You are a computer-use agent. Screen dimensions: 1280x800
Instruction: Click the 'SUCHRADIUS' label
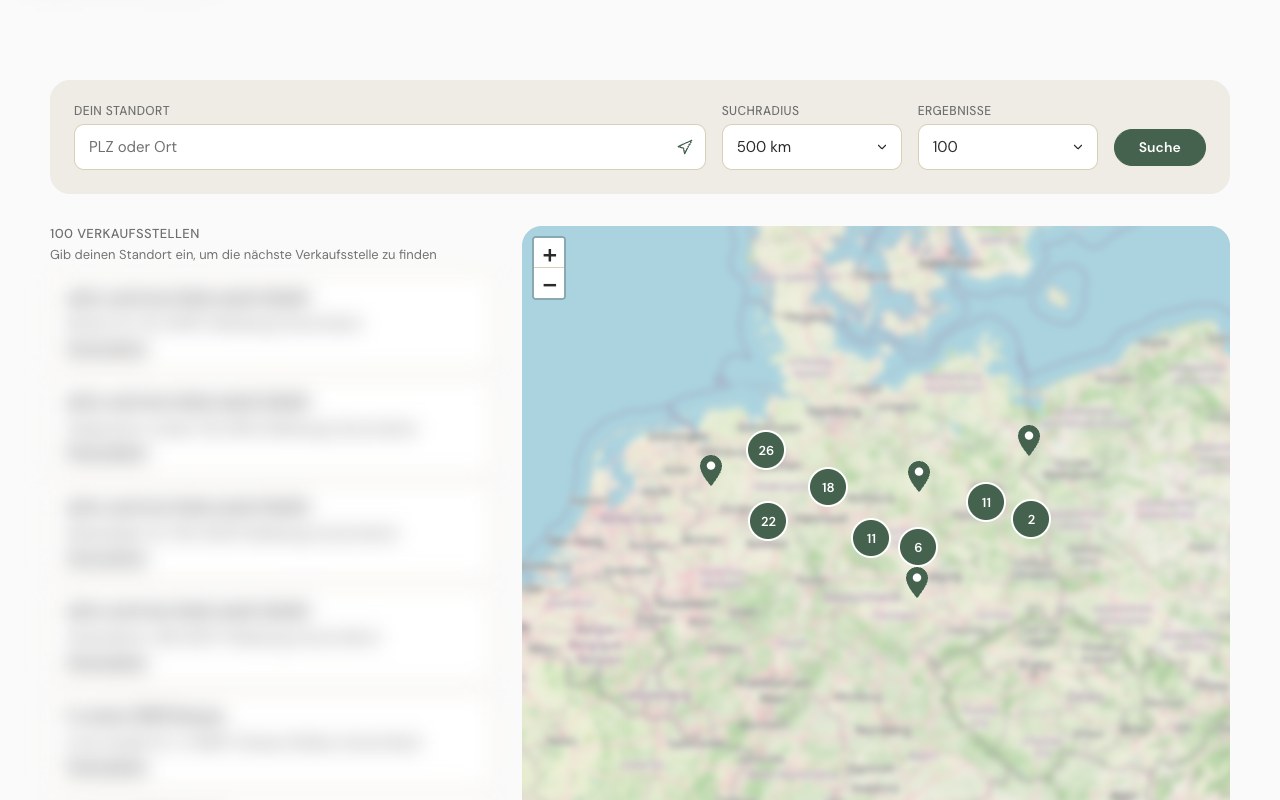point(760,111)
